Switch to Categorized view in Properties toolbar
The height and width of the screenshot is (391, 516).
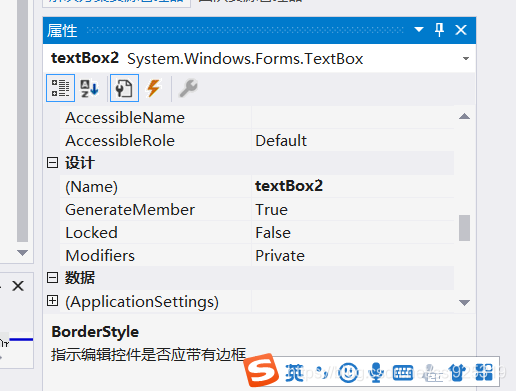click(60, 88)
